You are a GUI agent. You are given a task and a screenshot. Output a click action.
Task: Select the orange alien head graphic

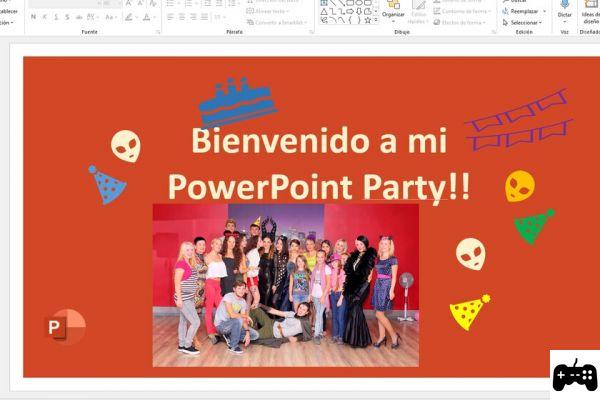(x=520, y=186)
